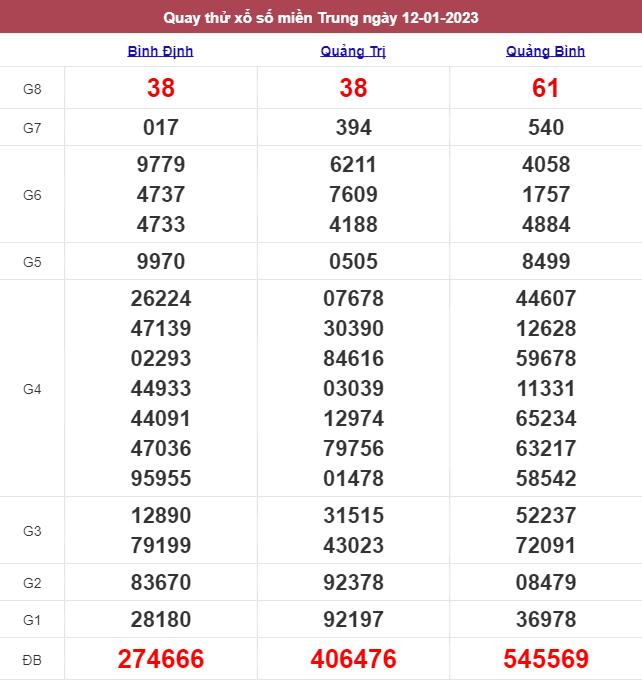This screenshot has width=642, height=680.
Task: Click the G3 result 31515
Action: click(x=353, y=516)
